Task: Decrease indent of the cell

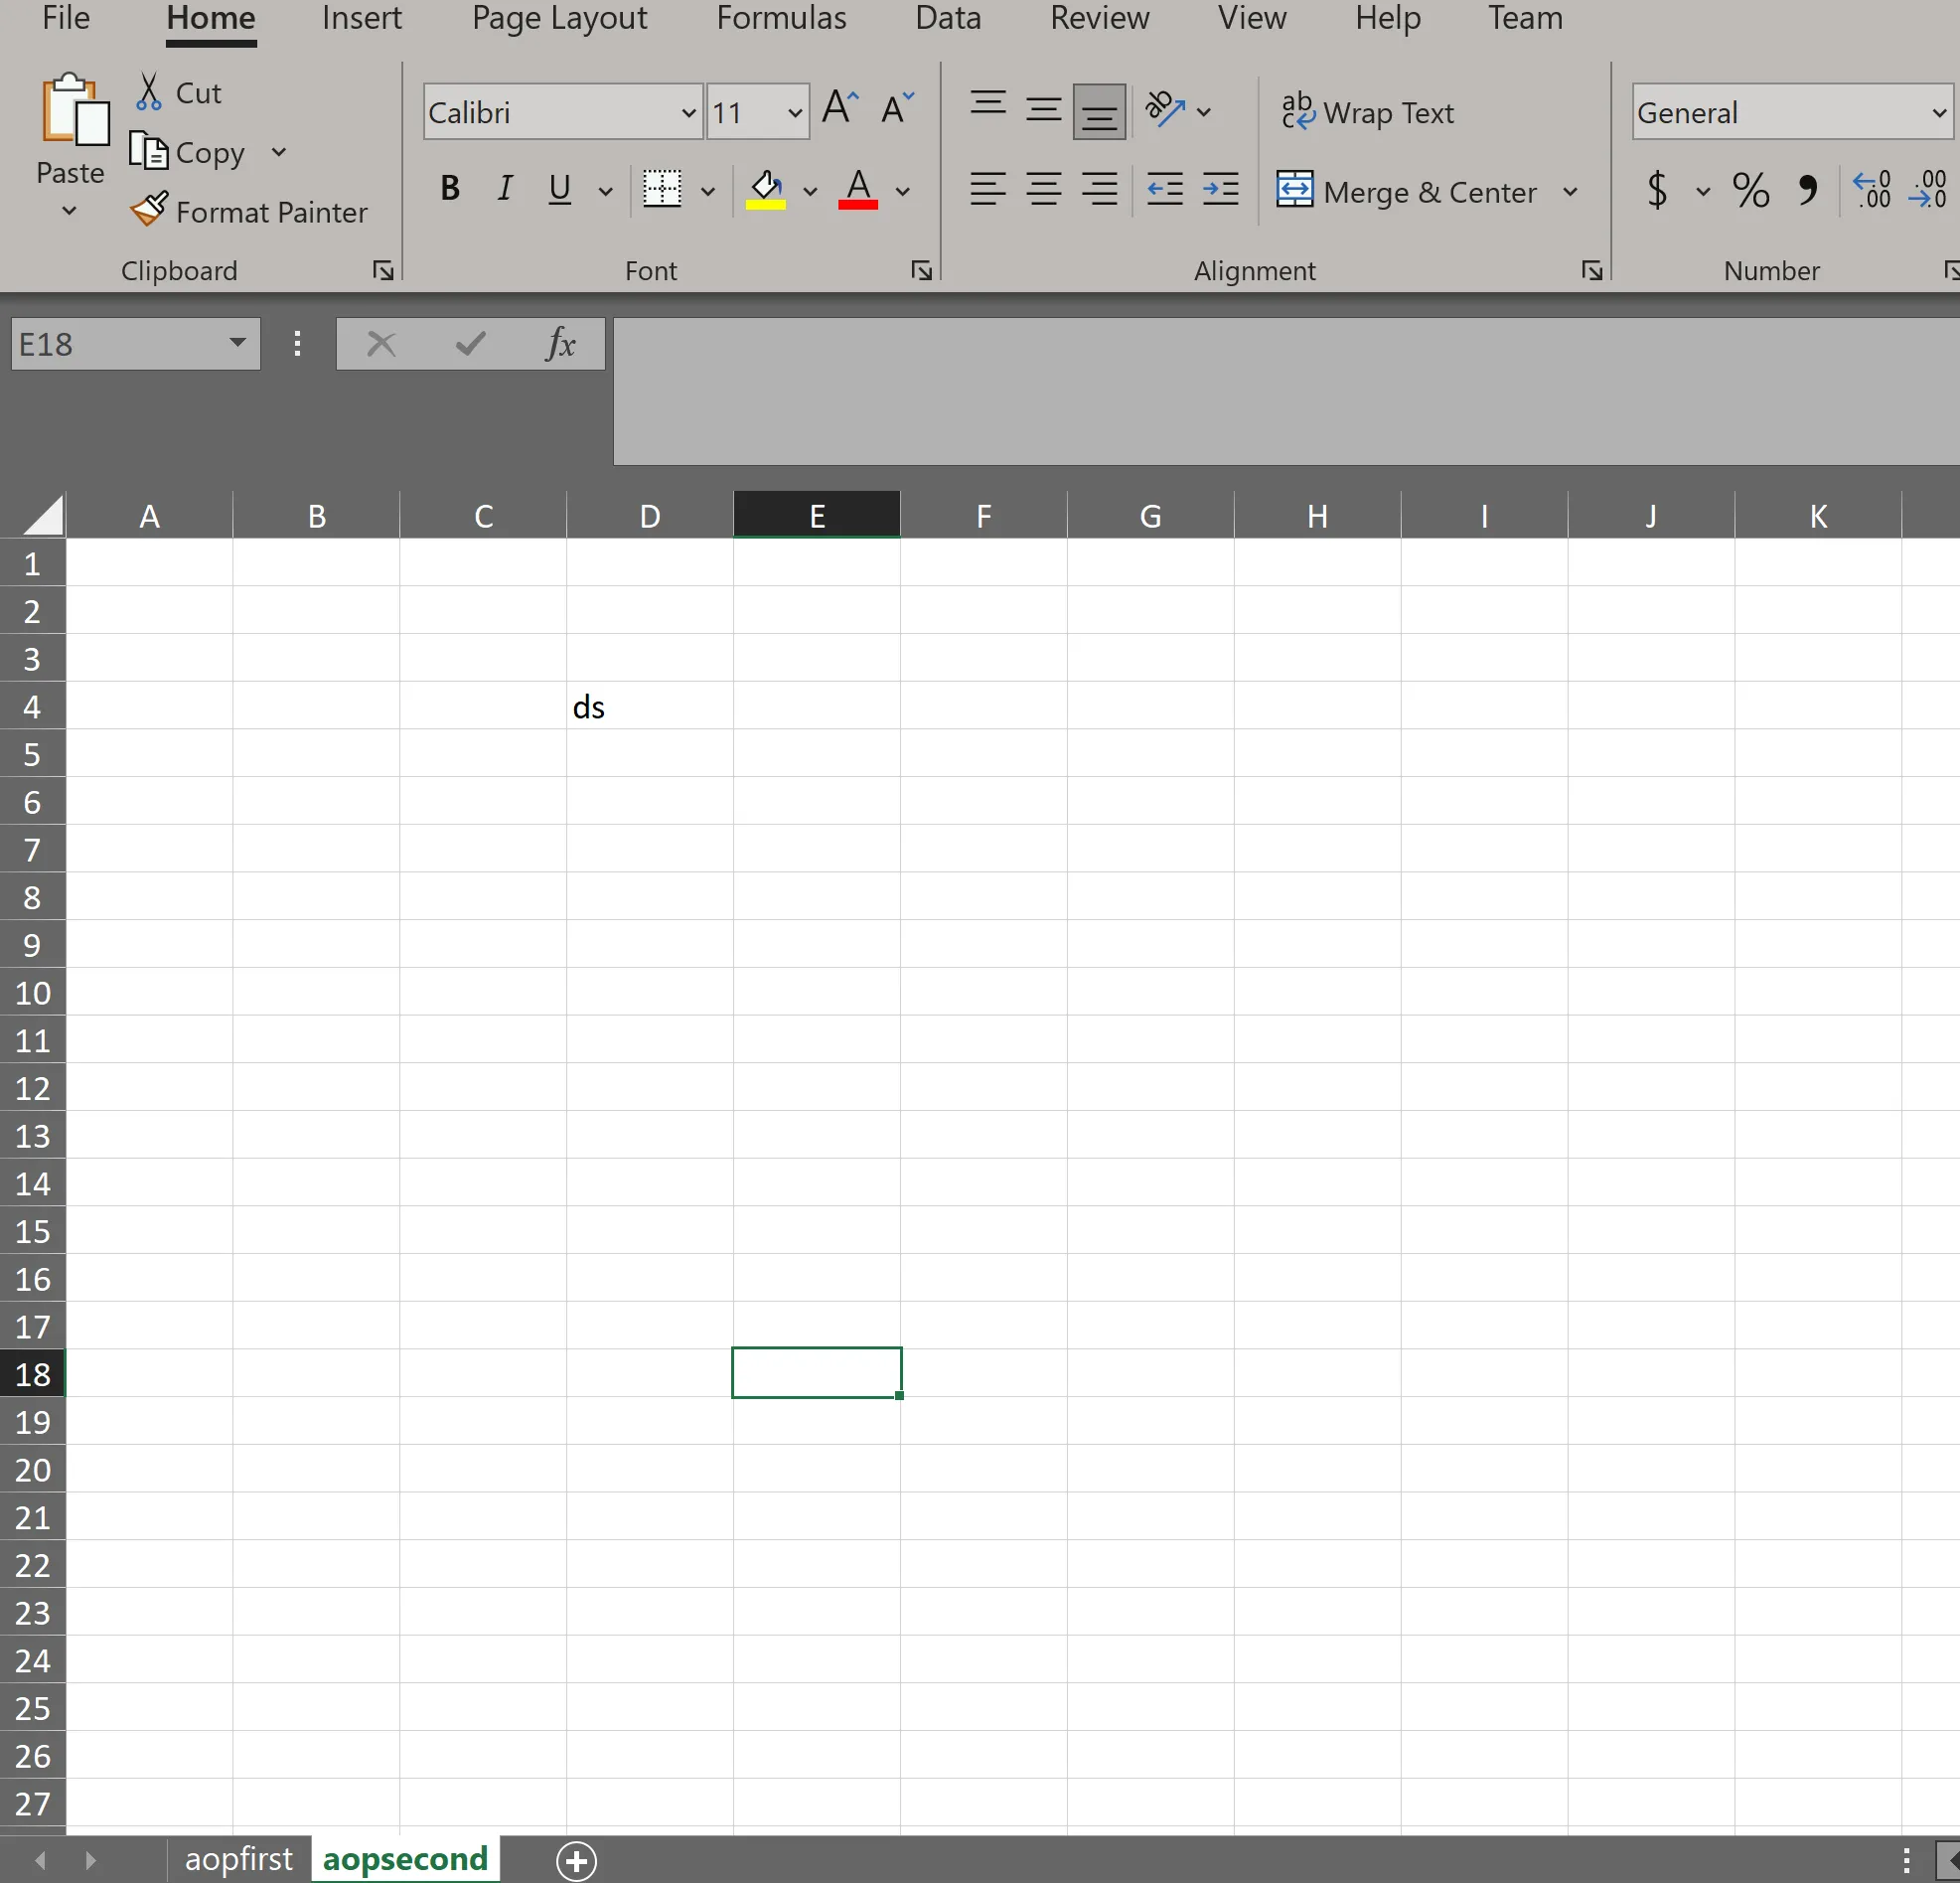Action: (1165, 188)
